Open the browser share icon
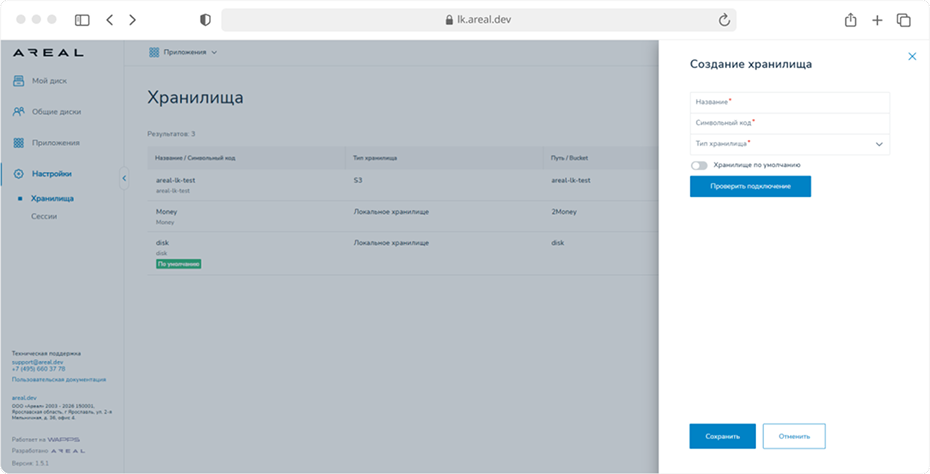Screen dimensions: 930x474 click(x=851, y=20)
